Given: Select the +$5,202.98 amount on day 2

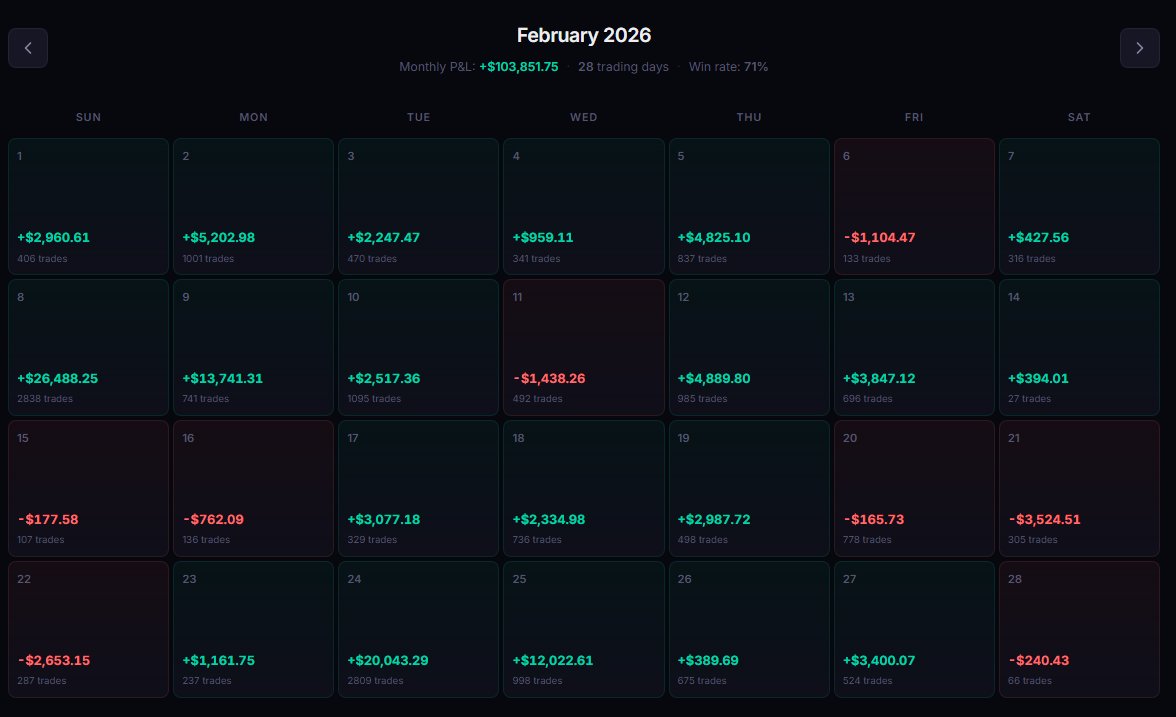Looking at the screenshot, I should [x=218, y=238].
